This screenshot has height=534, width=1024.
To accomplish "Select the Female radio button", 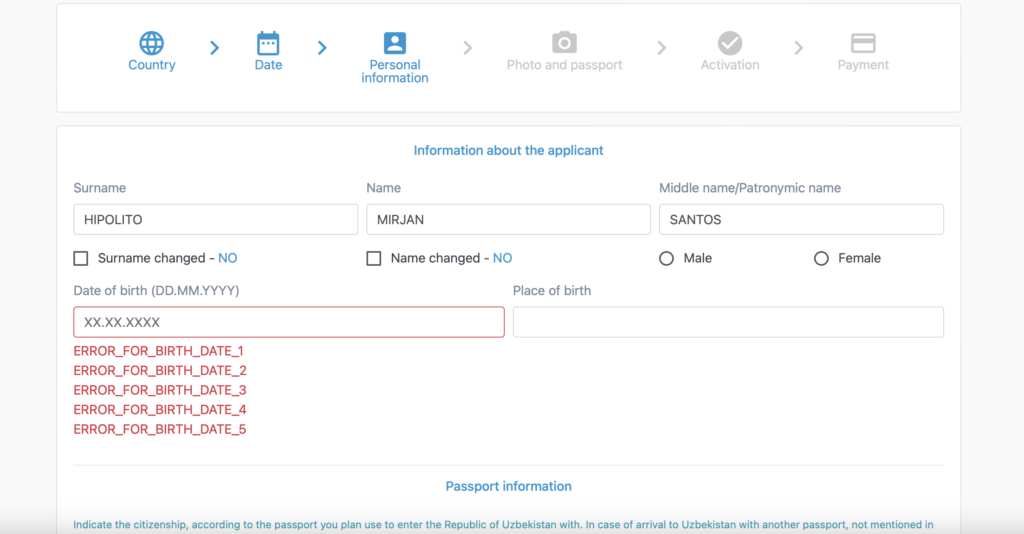I will (821, 259).
